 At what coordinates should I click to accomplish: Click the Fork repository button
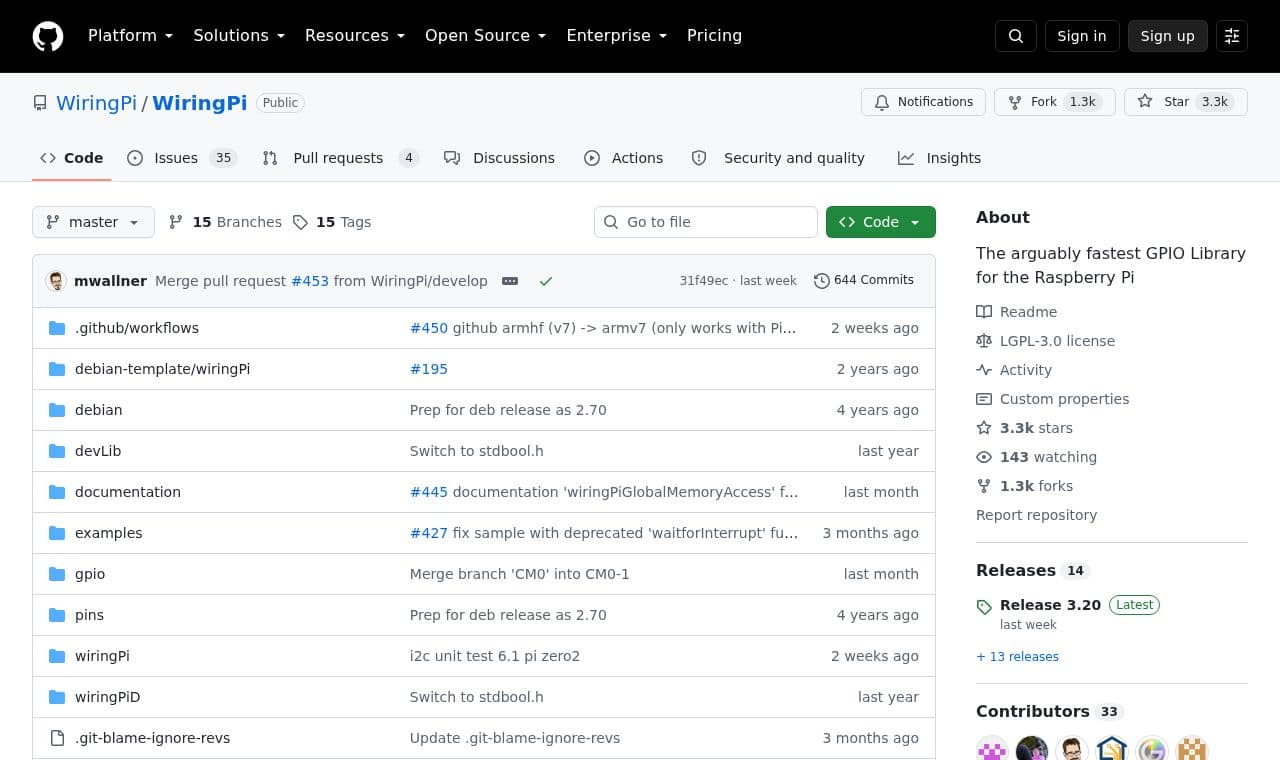click(1054, 102)
